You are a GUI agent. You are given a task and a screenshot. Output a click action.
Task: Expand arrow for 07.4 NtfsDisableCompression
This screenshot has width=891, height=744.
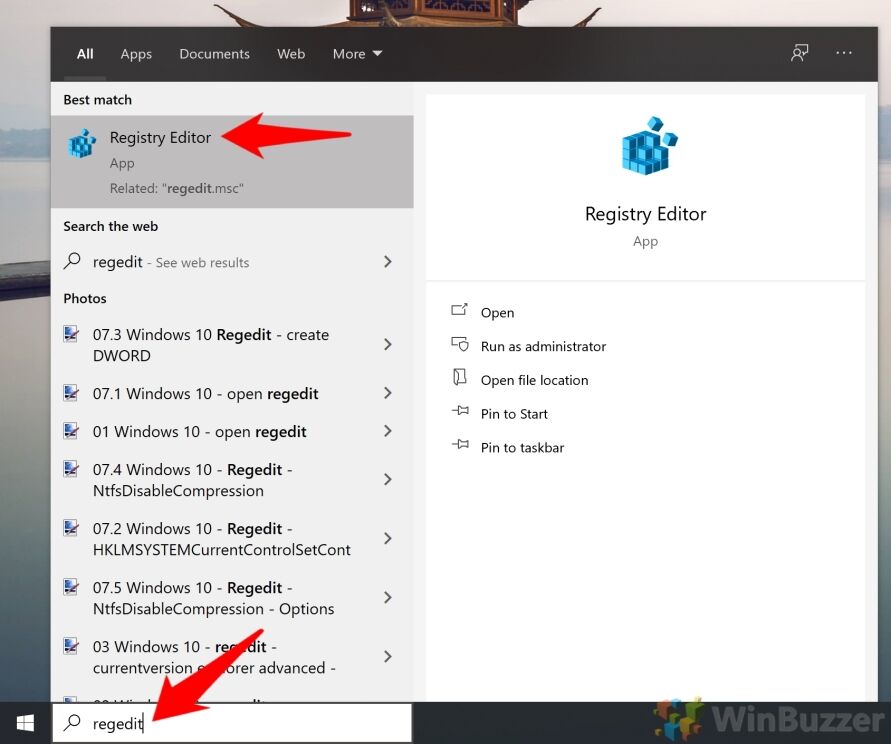(388, 480)
